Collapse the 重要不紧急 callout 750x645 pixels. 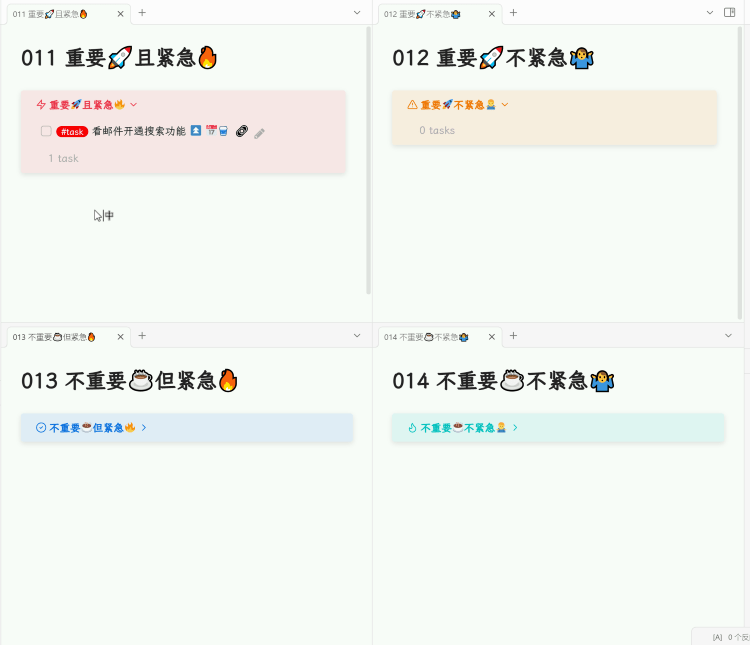[x=505, y=104]
